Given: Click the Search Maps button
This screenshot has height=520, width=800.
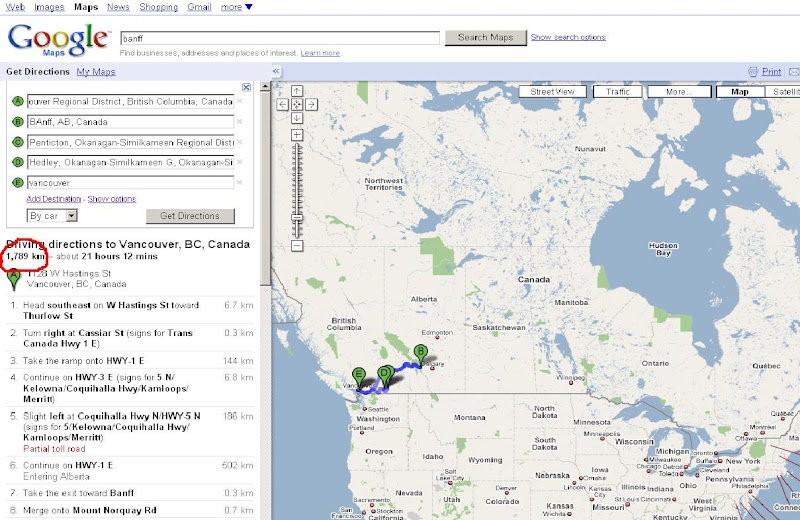Looking at the screenshot, I should [x=486, y=38].
